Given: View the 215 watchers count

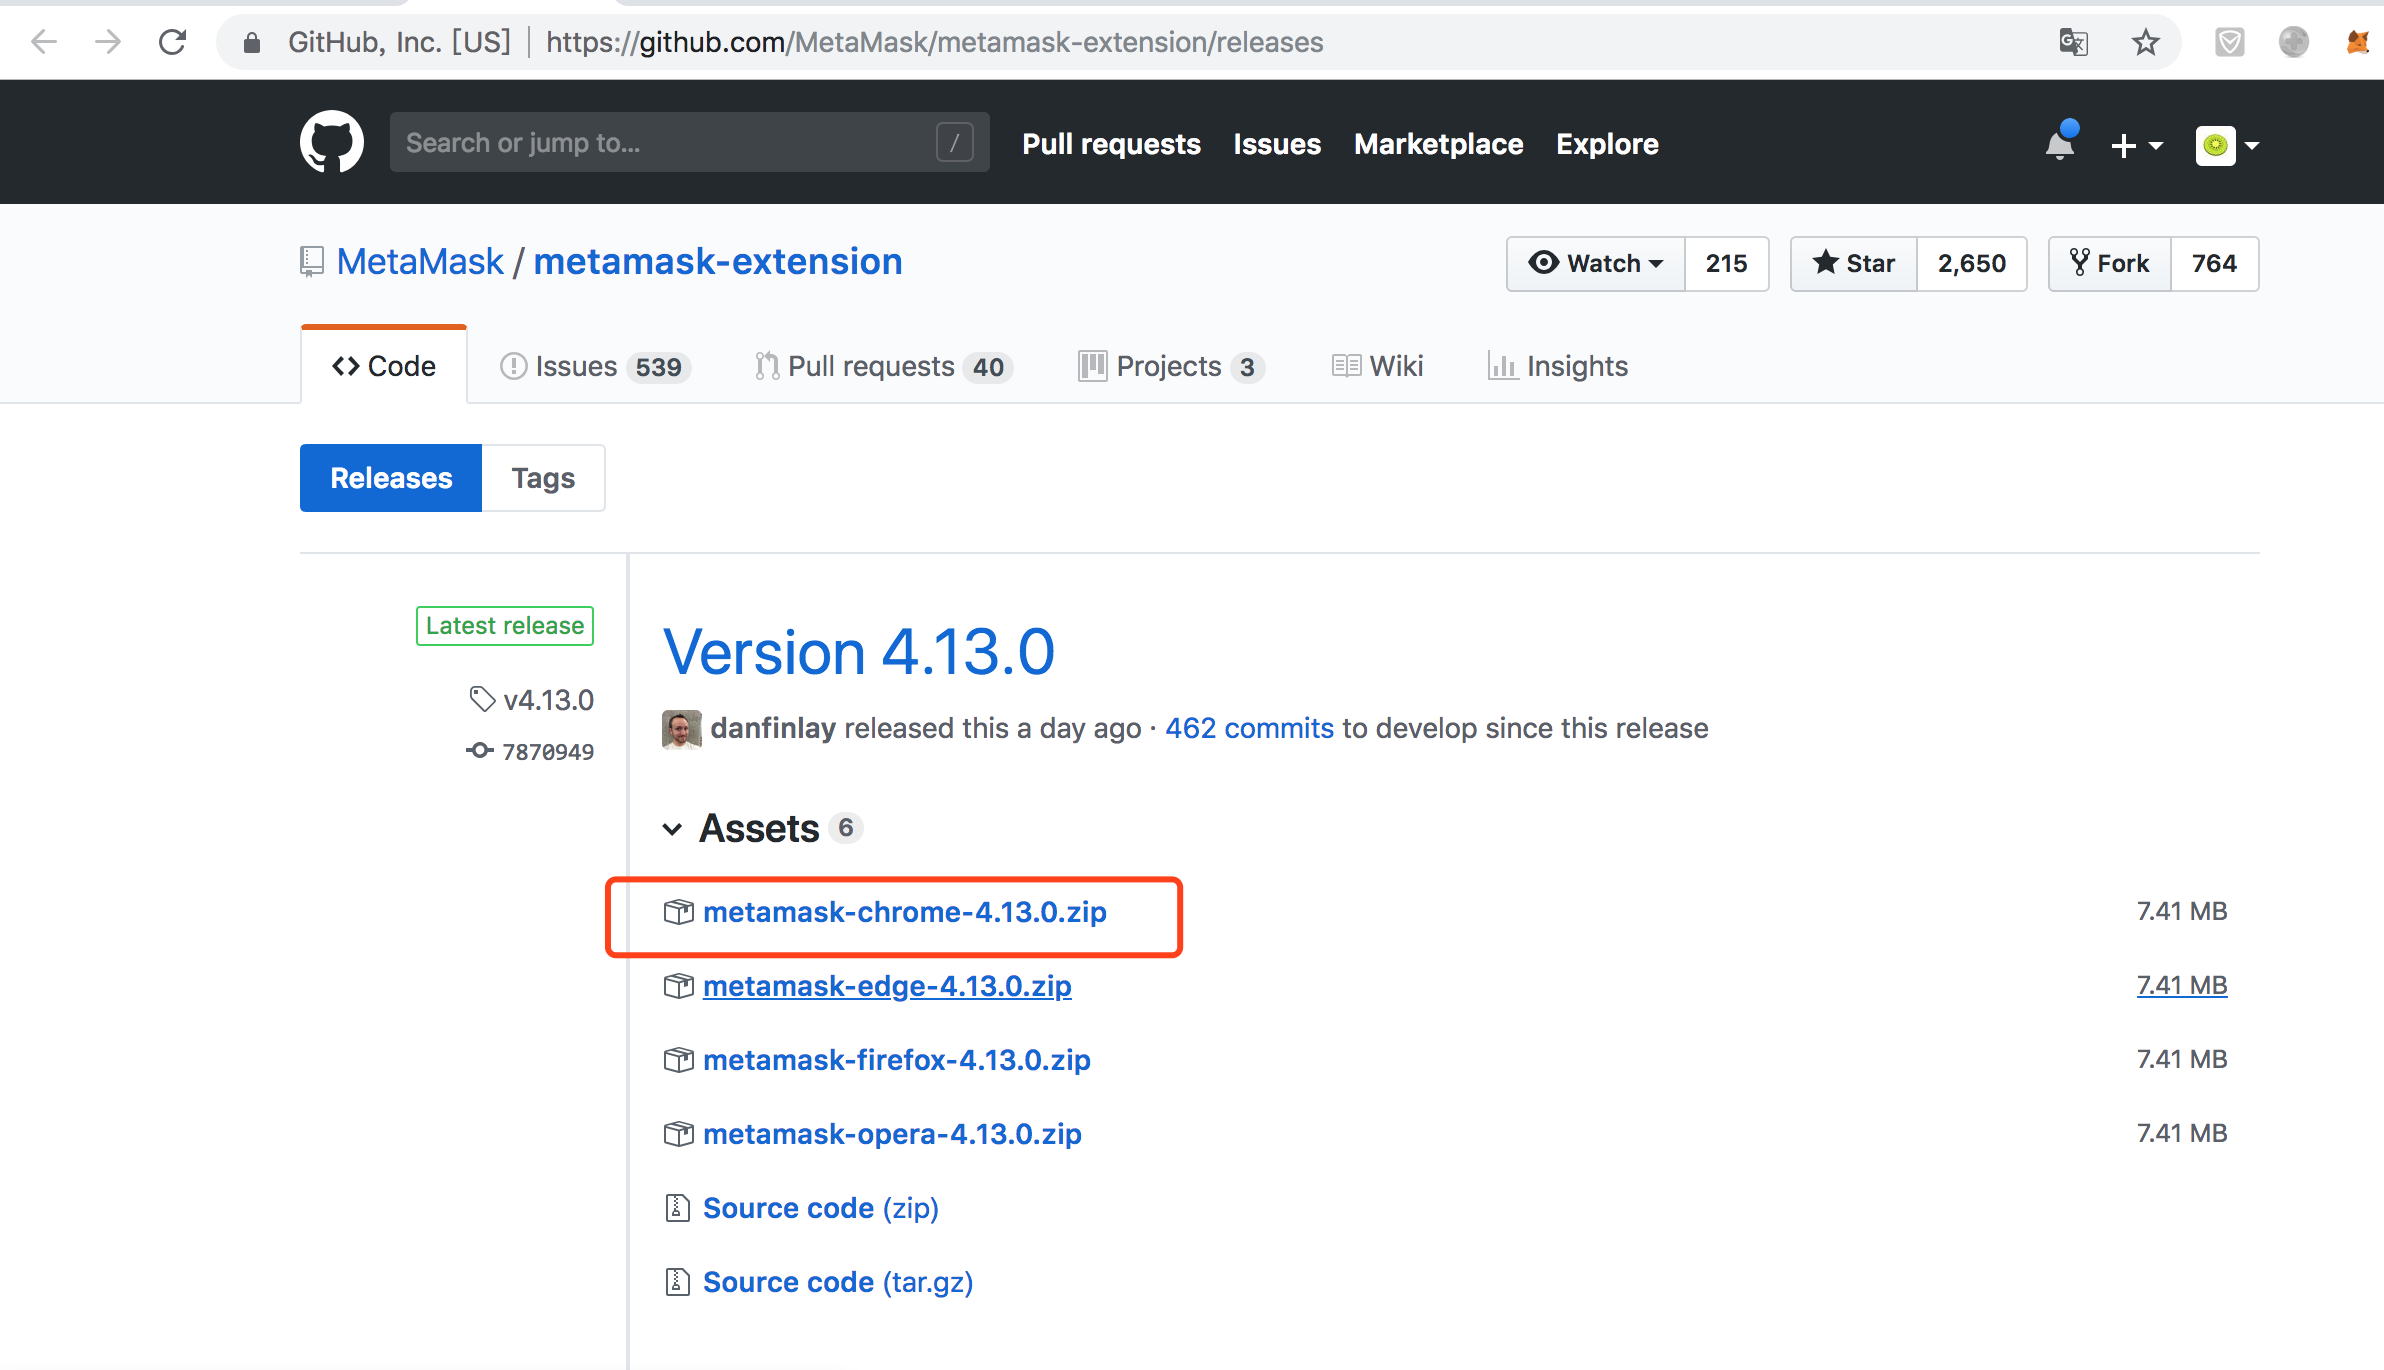Looking at the screenshot, I should 1727,263.
